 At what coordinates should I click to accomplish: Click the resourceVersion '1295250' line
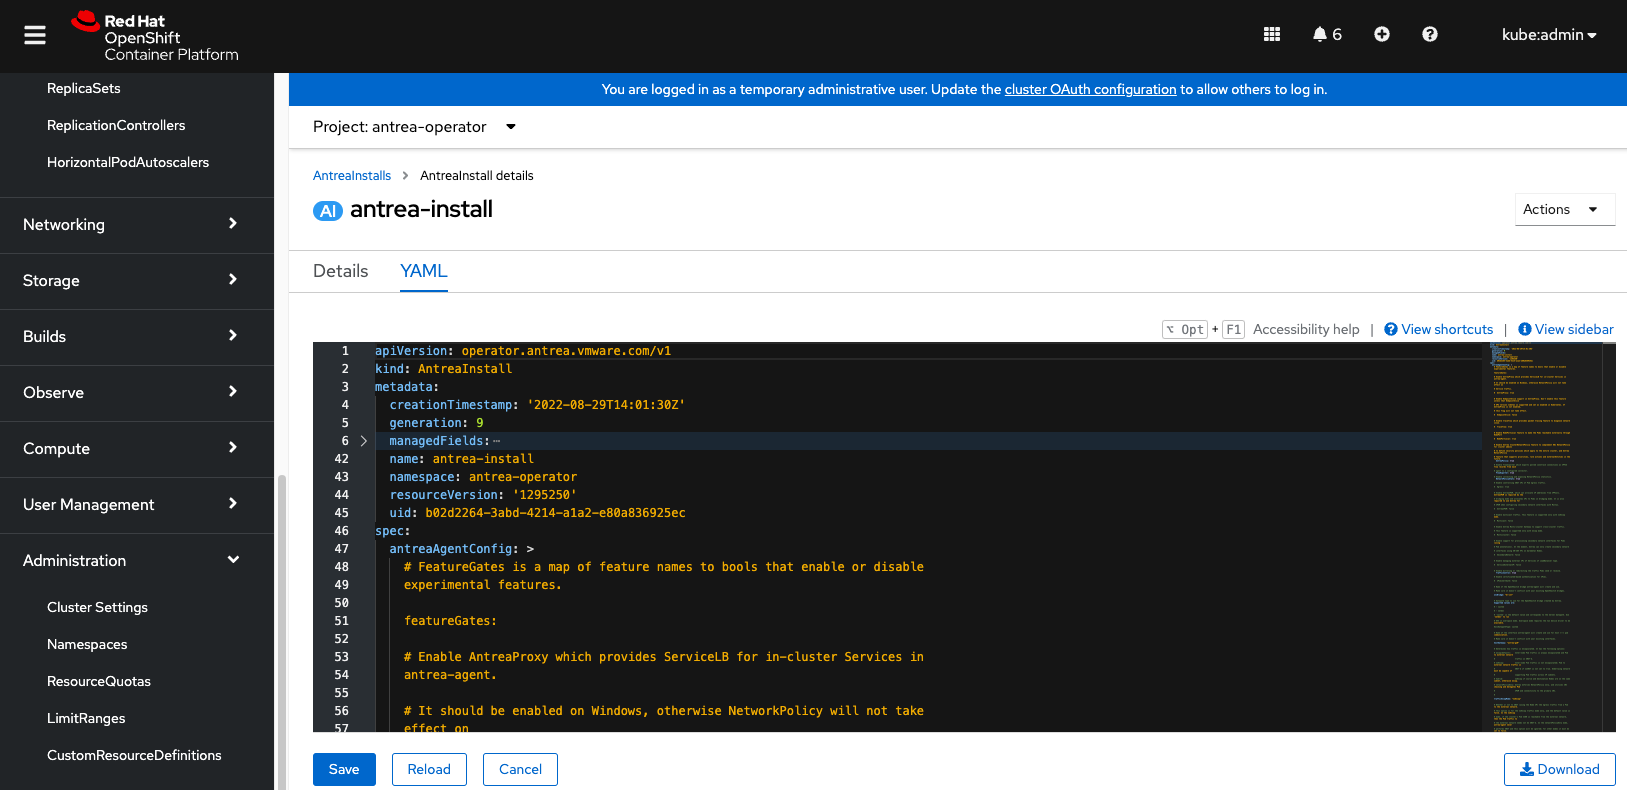pyautogui.click(x=483, y=495)
